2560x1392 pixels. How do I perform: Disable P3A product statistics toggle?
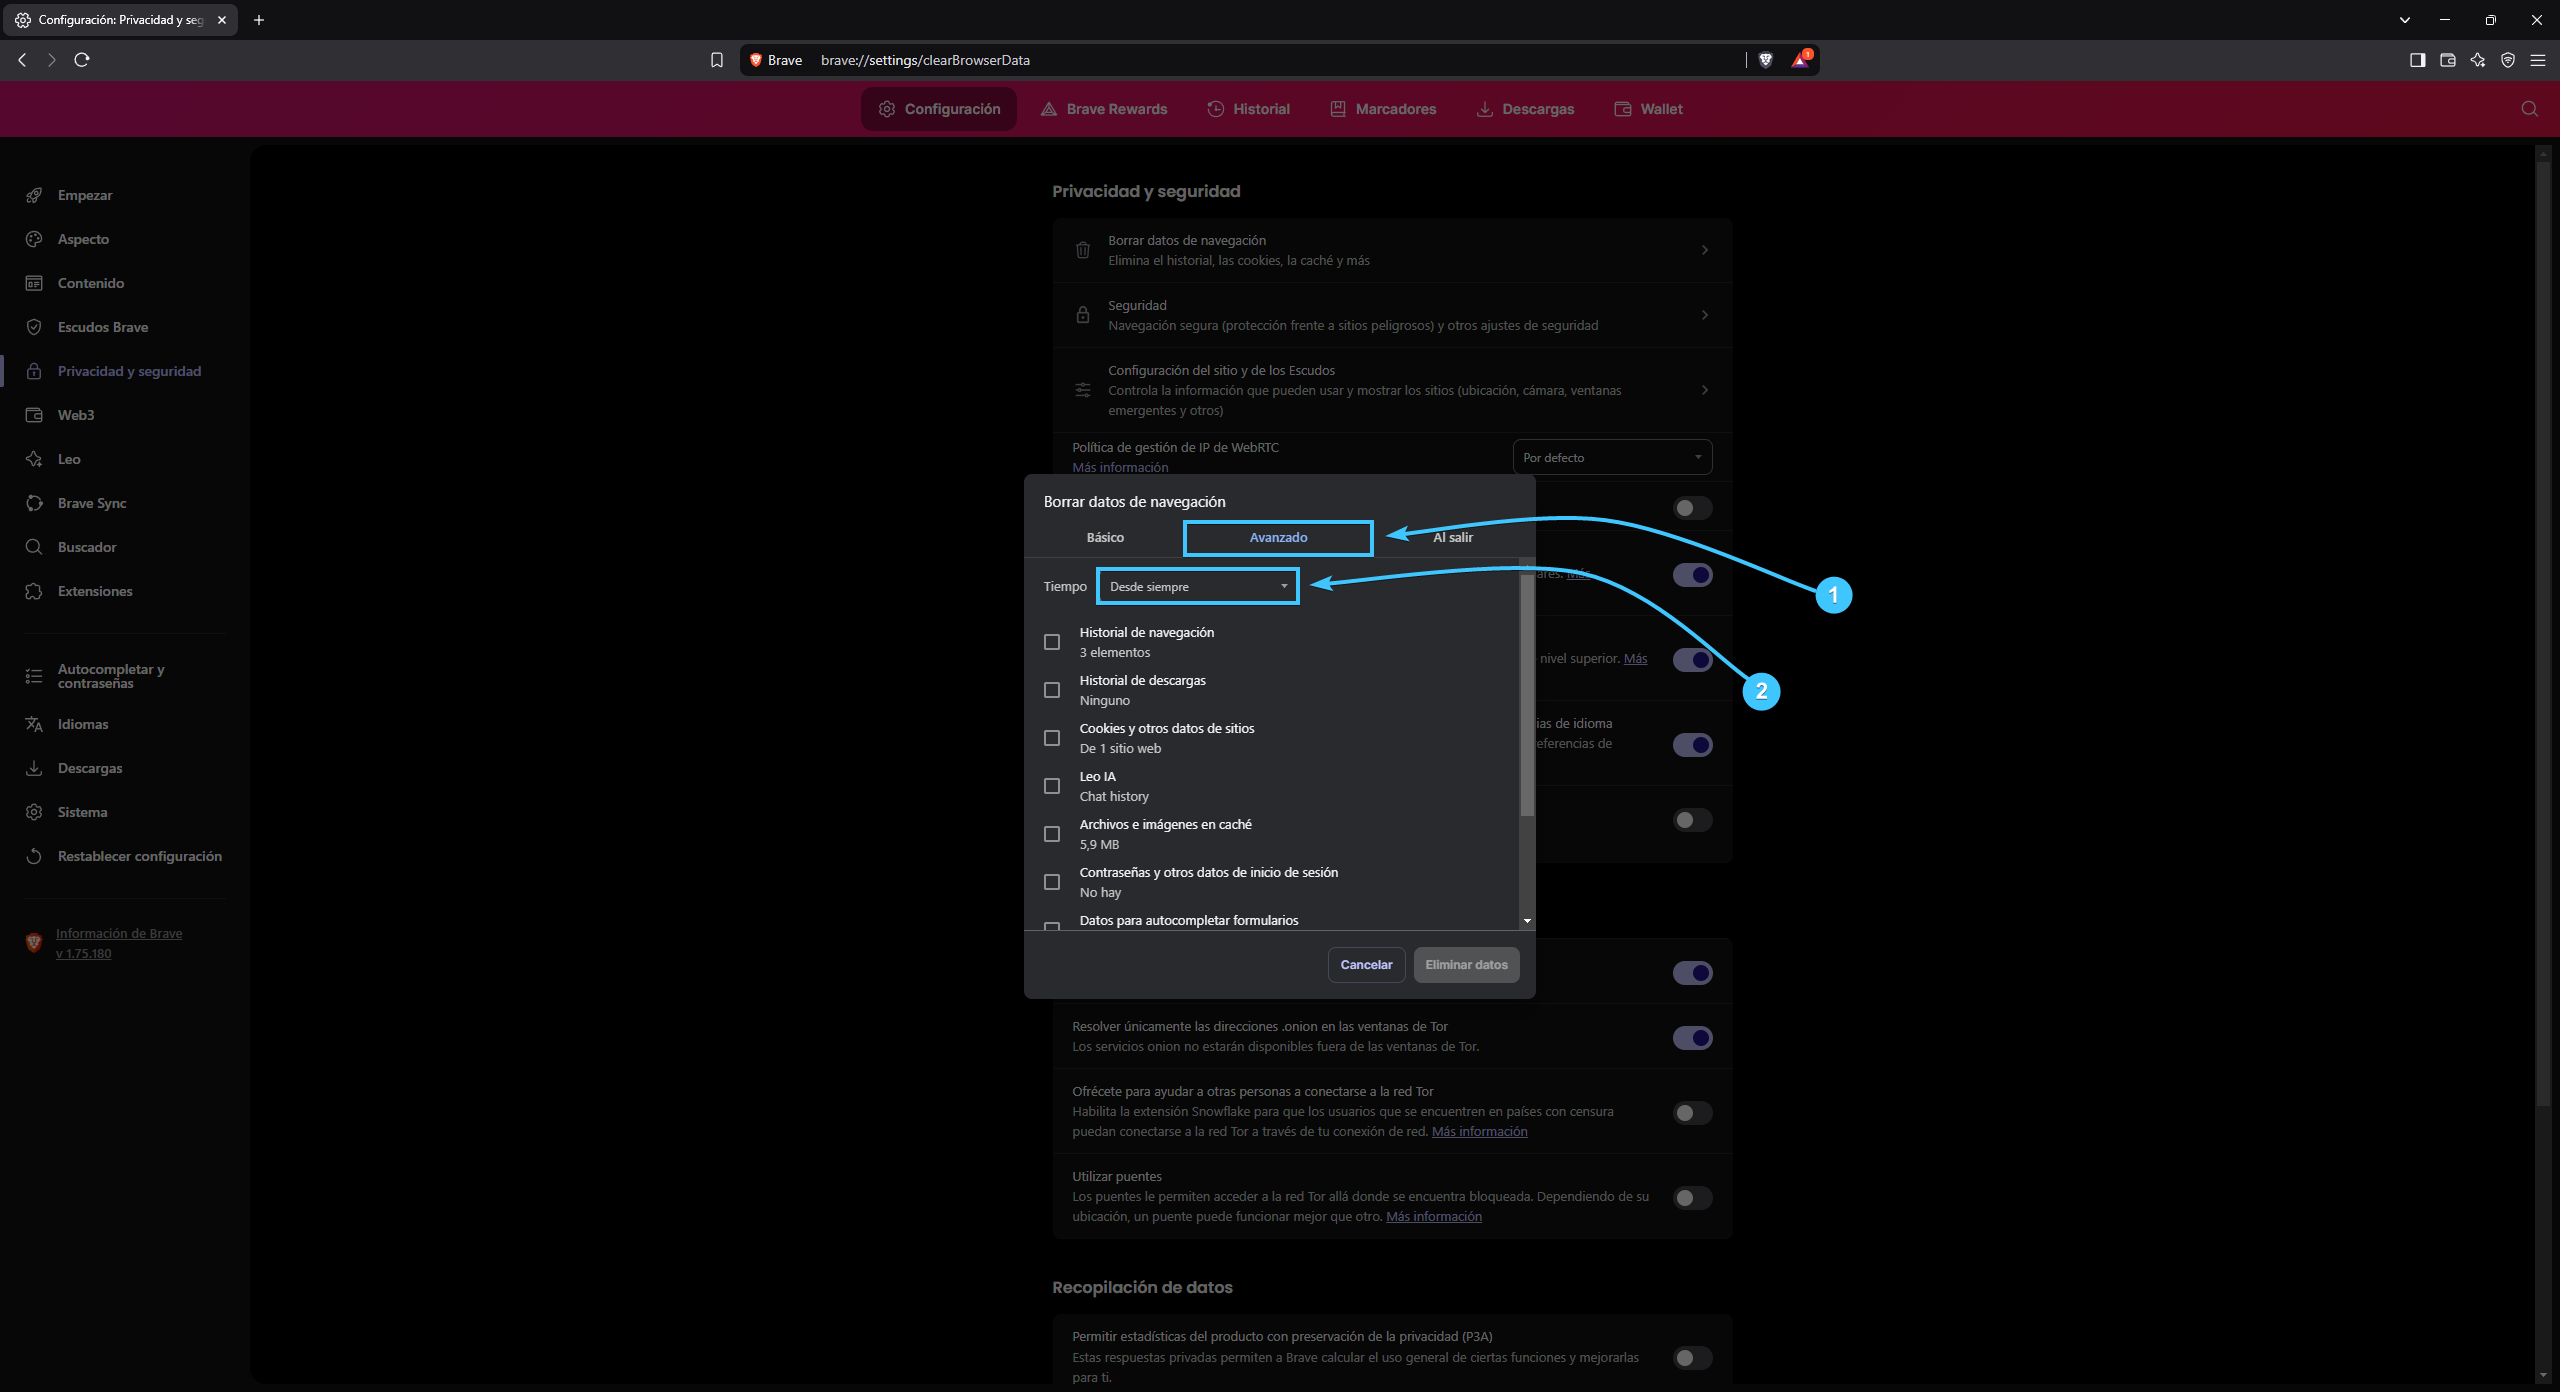(1692, 1358)
